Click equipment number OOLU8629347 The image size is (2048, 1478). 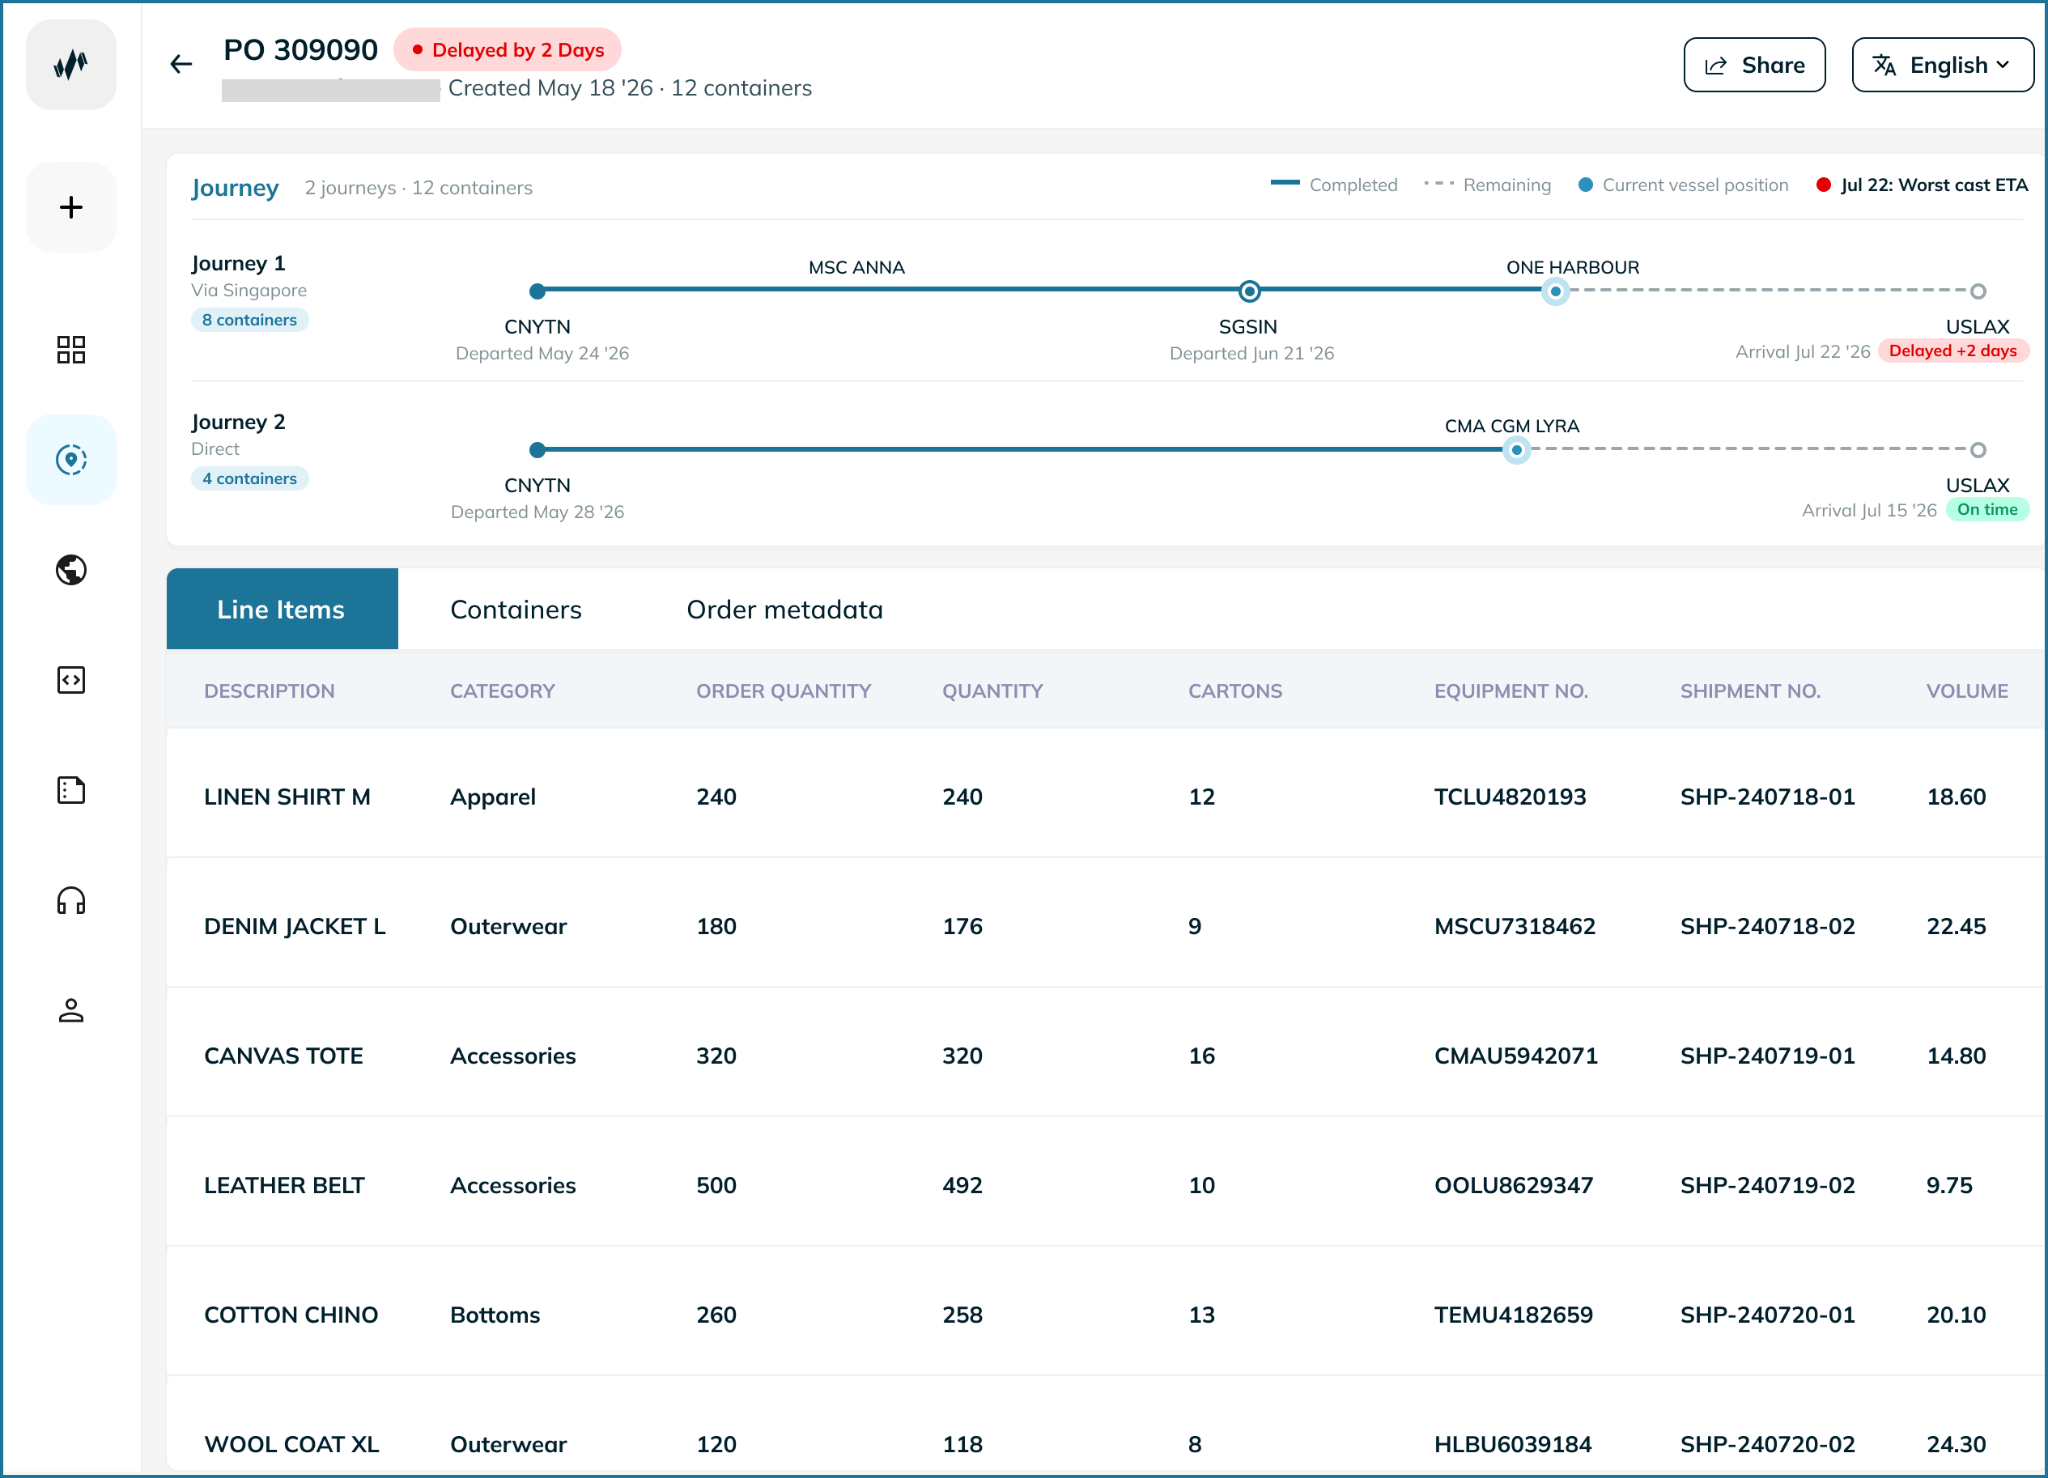click(x=1514, y=1185)
